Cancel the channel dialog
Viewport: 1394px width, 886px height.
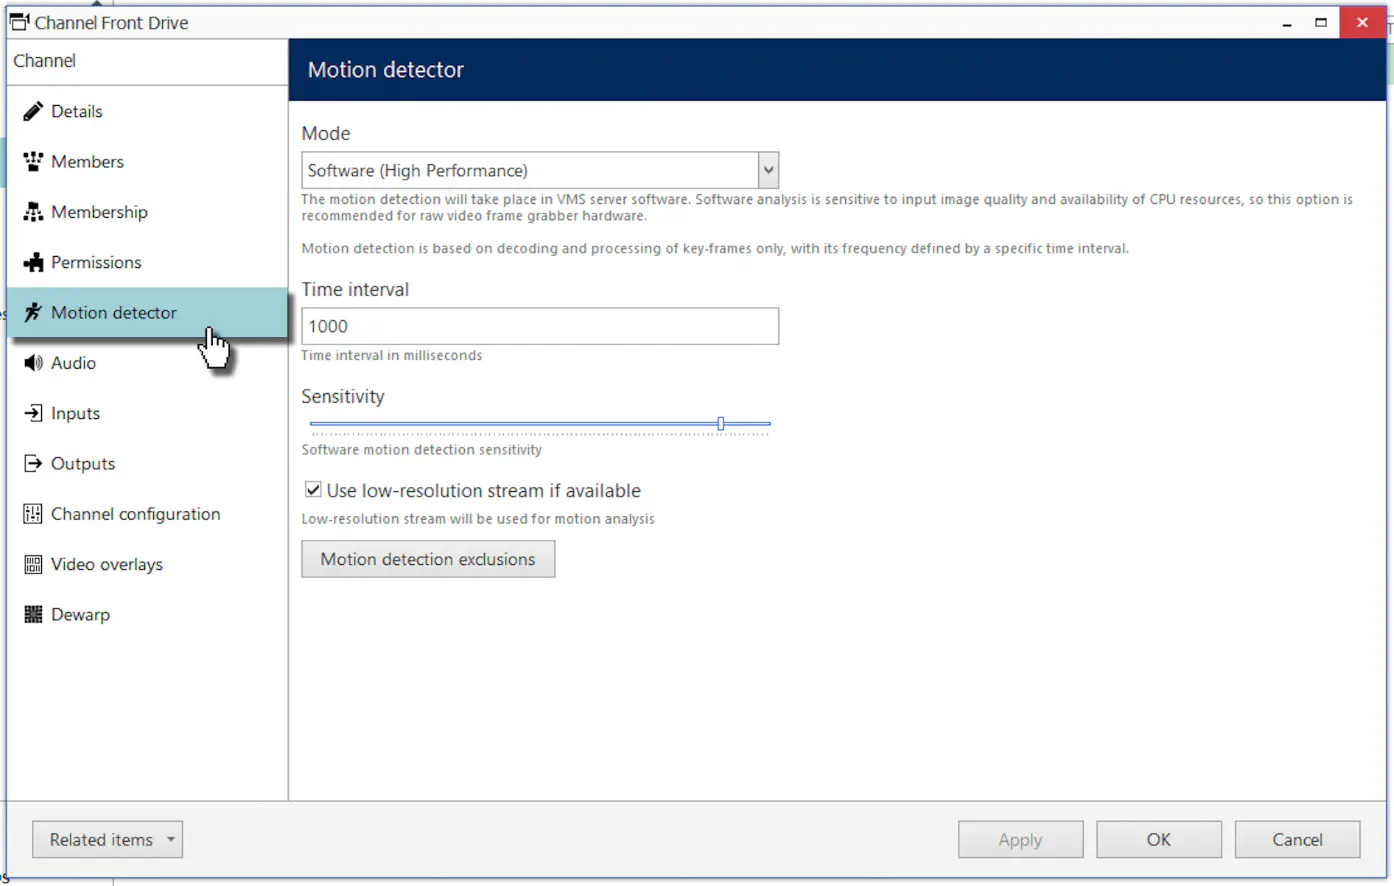pos(1297,840)
